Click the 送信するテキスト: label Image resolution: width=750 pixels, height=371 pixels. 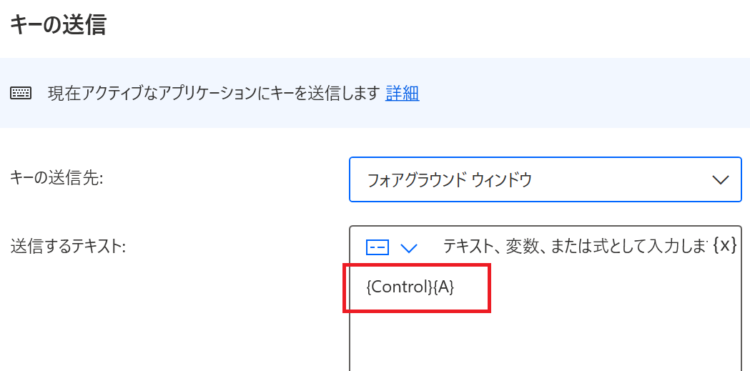point(67,247)
